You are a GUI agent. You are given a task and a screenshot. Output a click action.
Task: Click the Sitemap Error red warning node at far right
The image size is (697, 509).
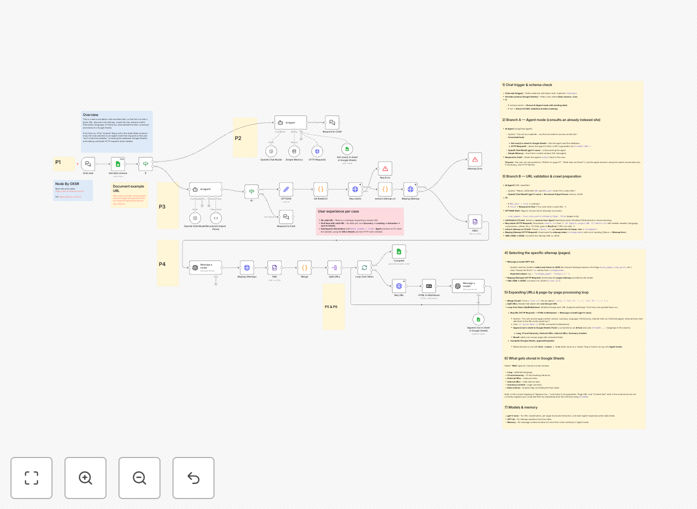[x=475, y=160]
